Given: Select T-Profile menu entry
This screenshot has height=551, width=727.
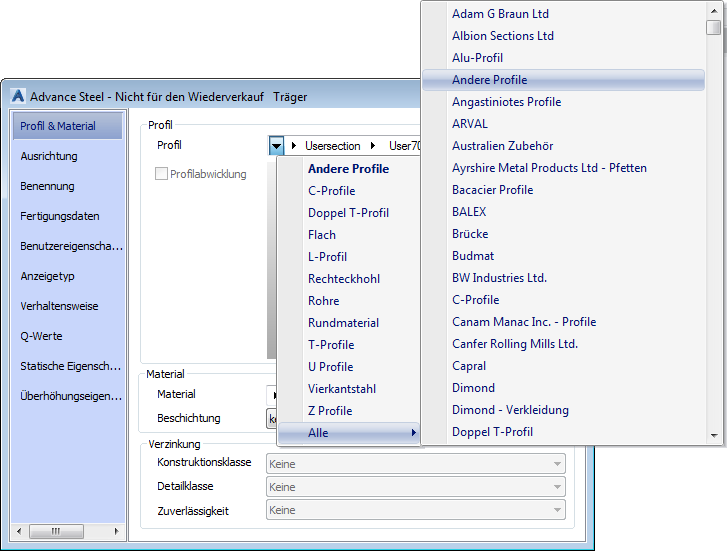Looking at the screenshot, I should (x=349, y=345).
